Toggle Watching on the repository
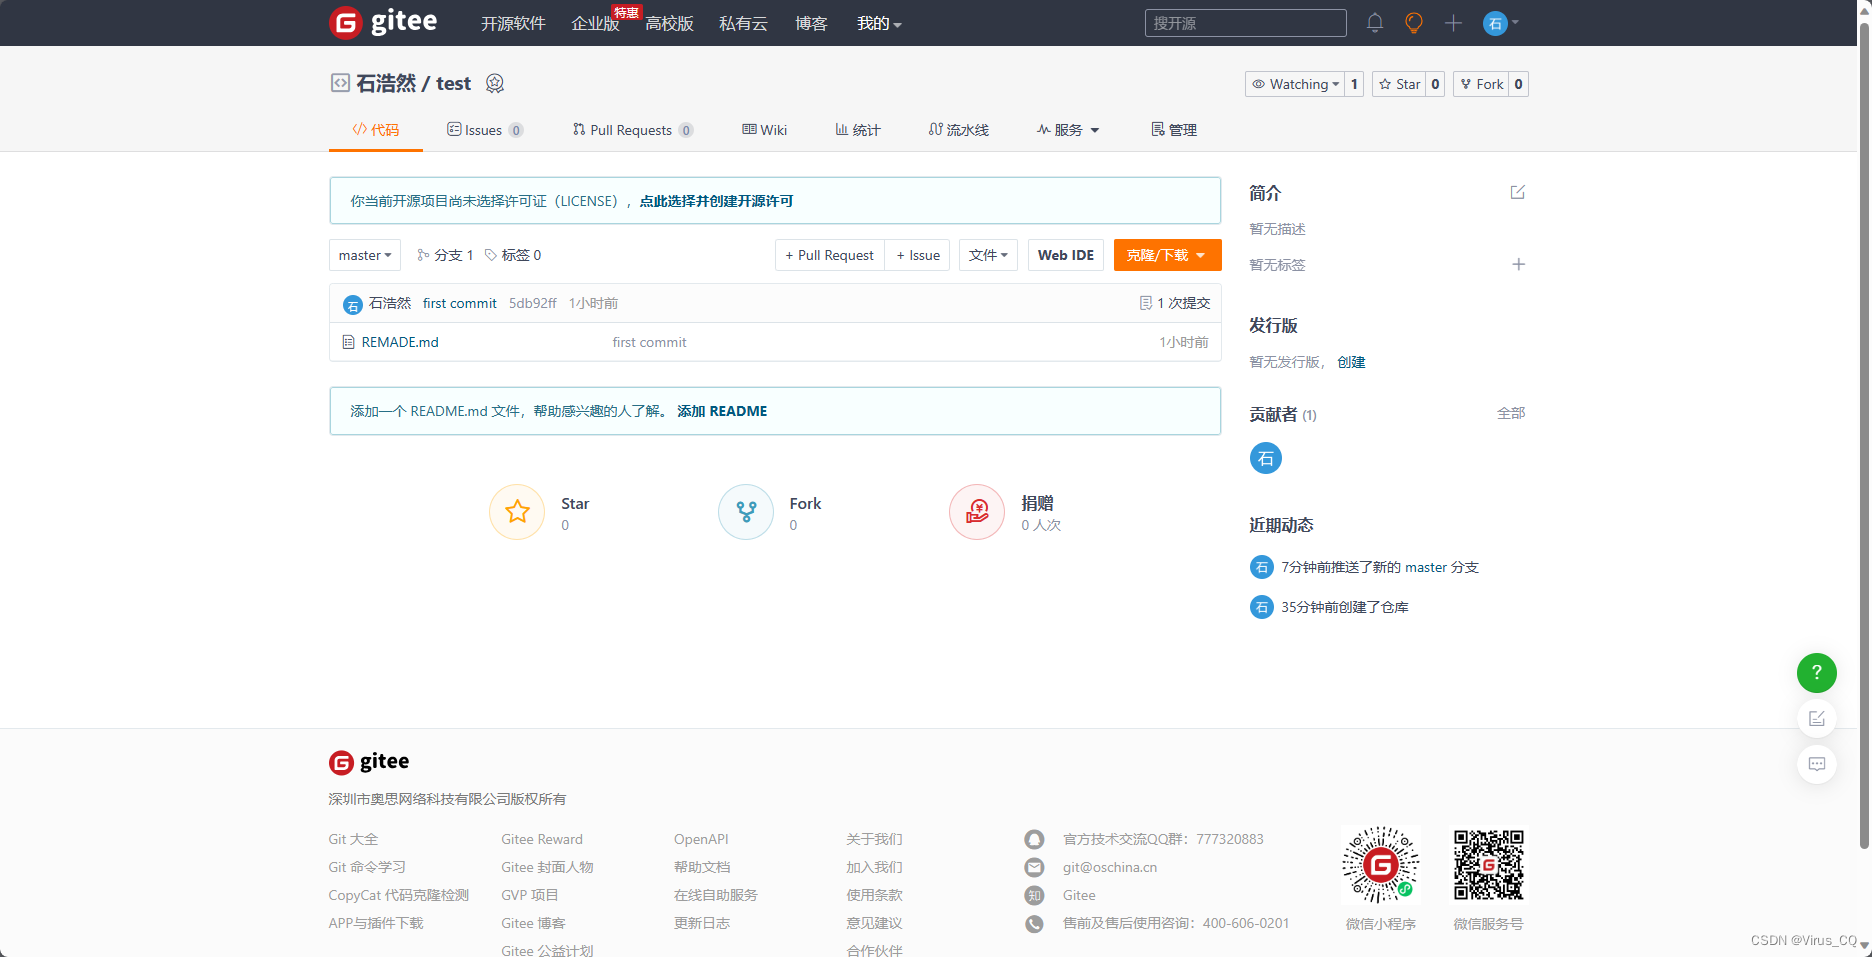 click(x=1294, y=84)
